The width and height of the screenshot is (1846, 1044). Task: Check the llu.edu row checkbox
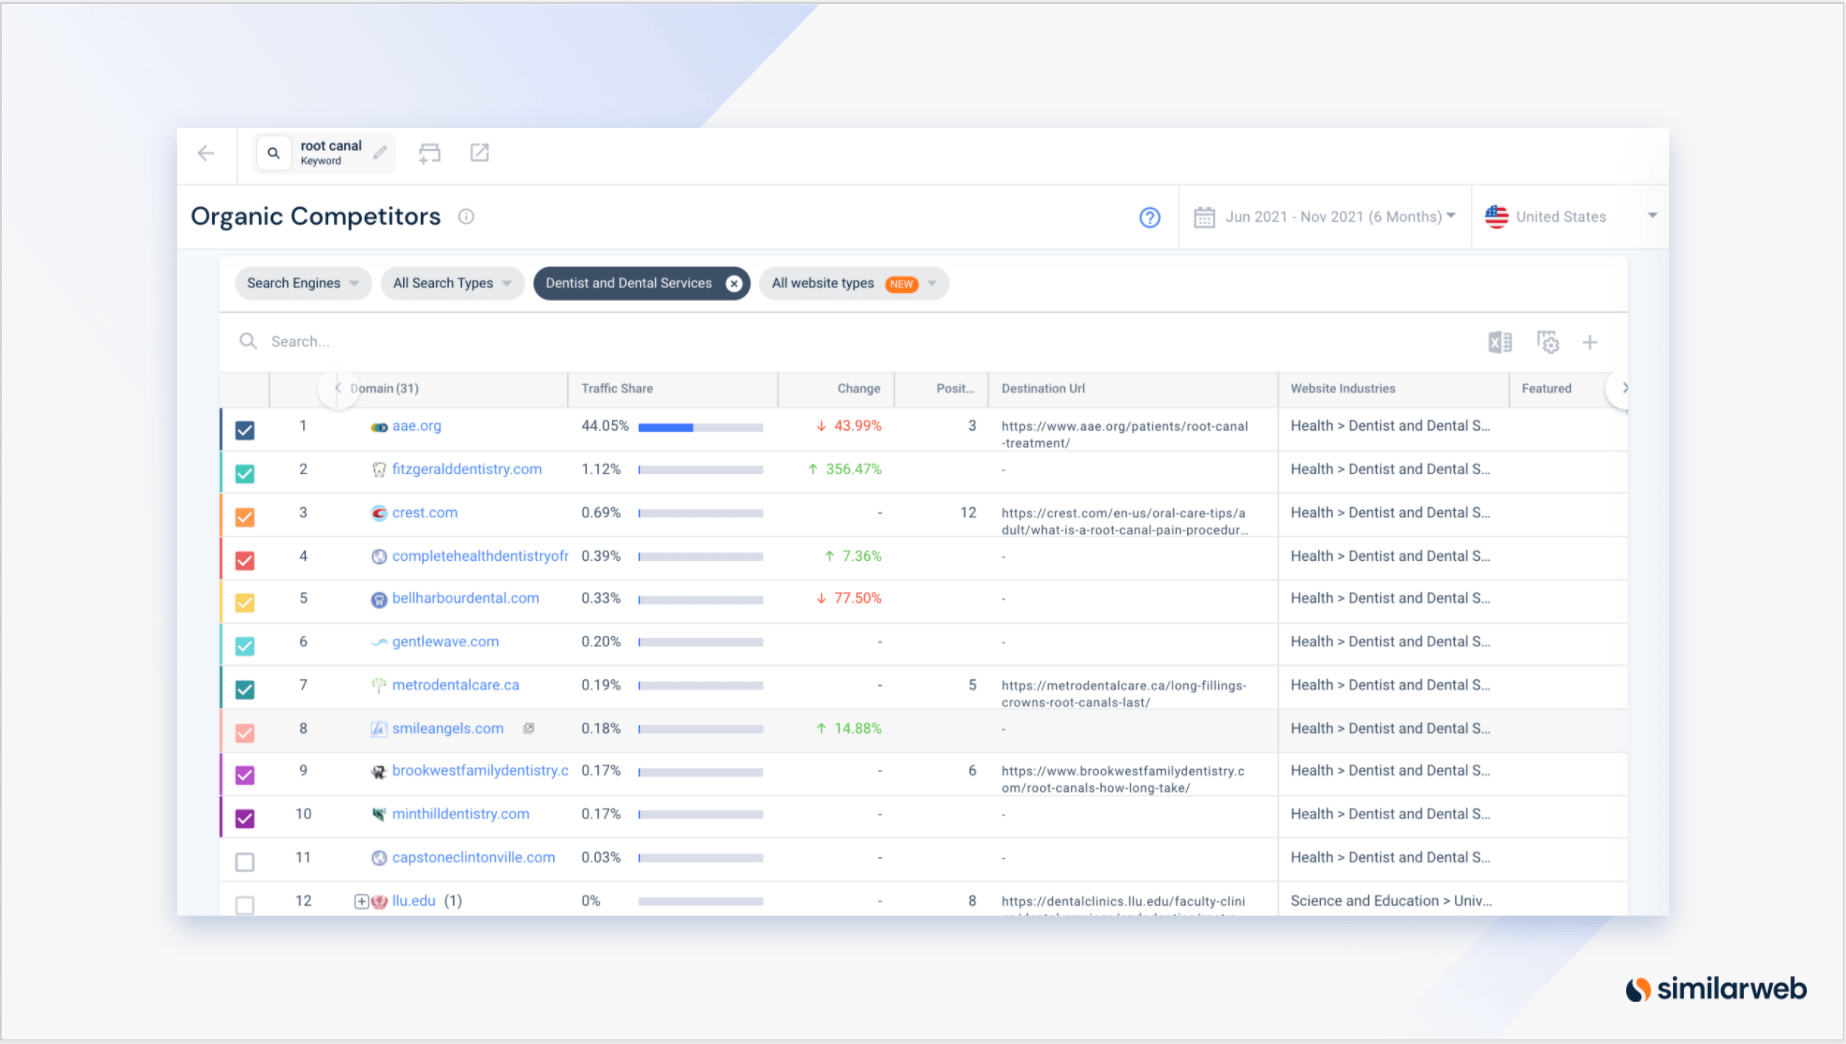point(245,904)
